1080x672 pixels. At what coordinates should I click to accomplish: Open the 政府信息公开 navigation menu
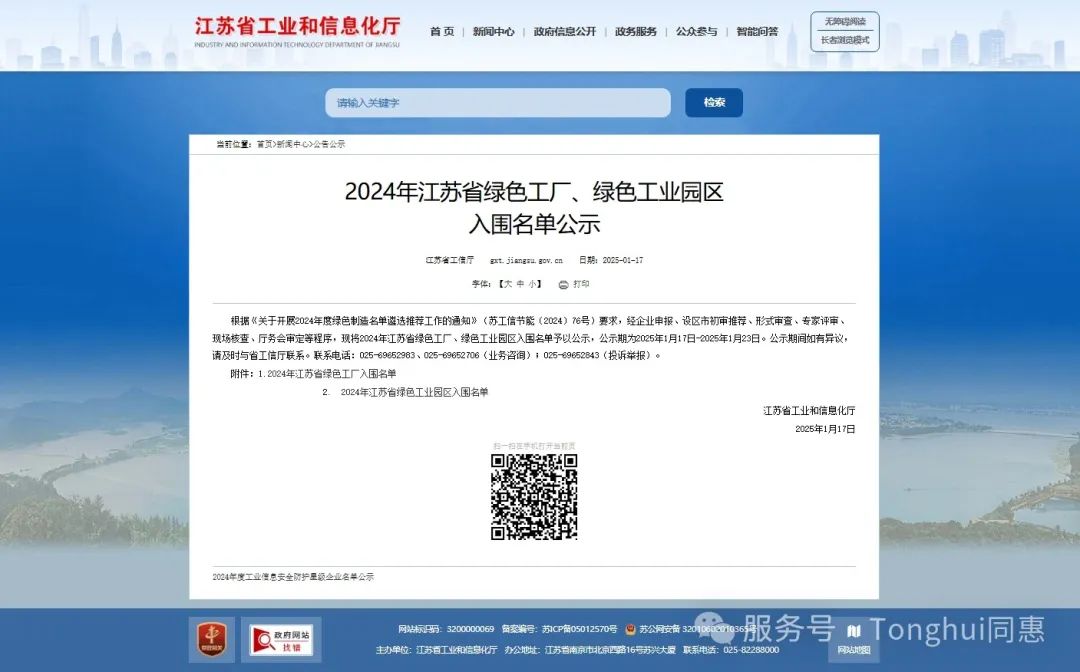click(x=564, y=32)
